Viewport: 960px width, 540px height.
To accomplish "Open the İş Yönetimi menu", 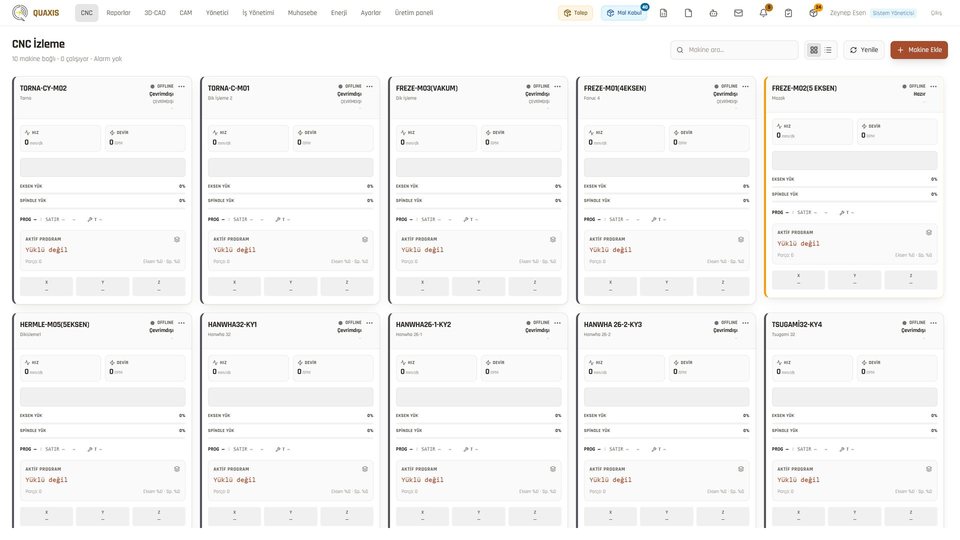I will (x=258, y=13).
